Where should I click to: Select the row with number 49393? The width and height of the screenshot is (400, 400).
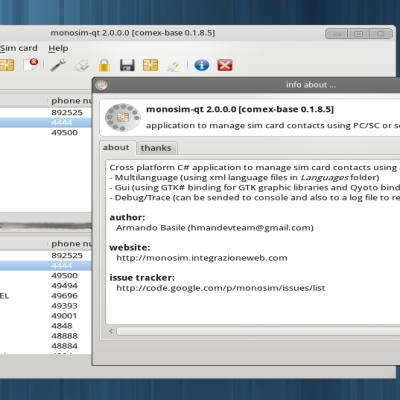pos(46,305)
